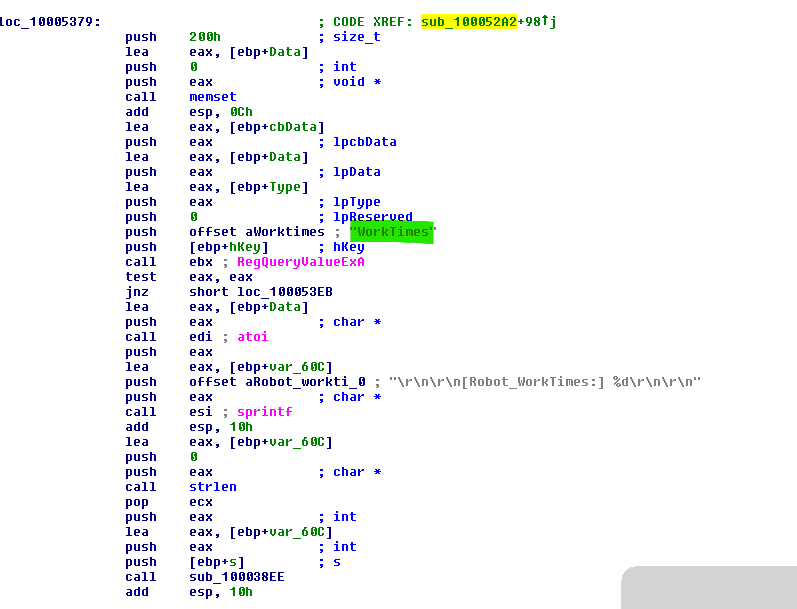
Task: Click the Robot_WorkTimes format string comment
Action: 544,382
